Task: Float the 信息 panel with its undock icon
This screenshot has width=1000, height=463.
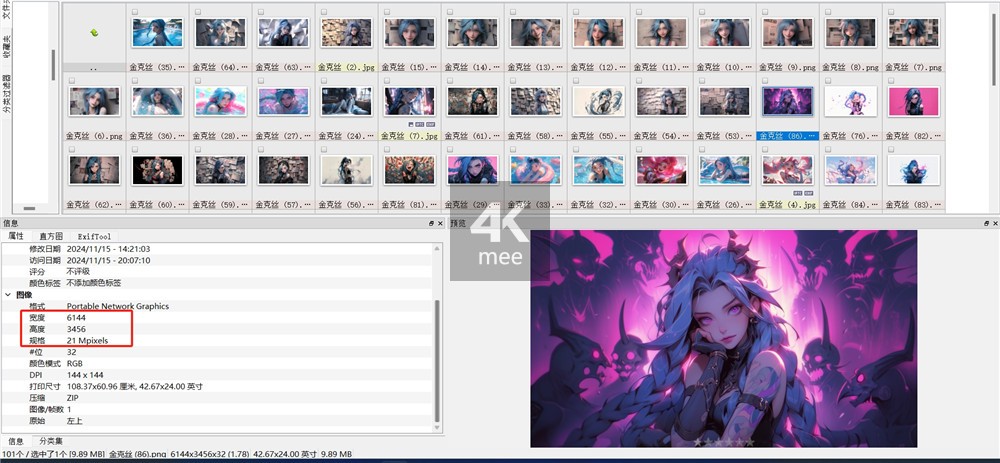Action: click(431, 223)
